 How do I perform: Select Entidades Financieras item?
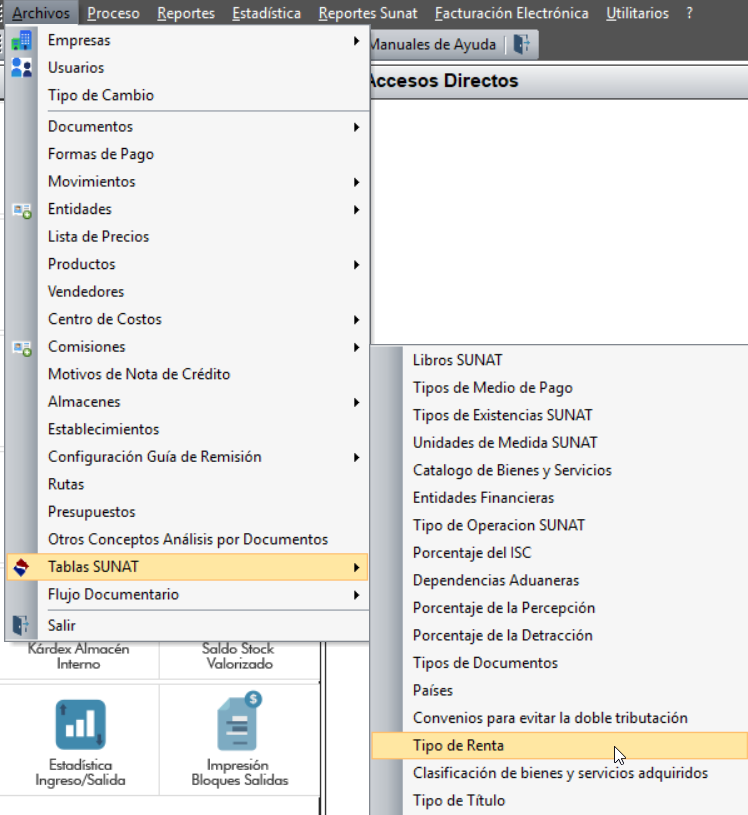pyautogui.click(x=559, y=498)
